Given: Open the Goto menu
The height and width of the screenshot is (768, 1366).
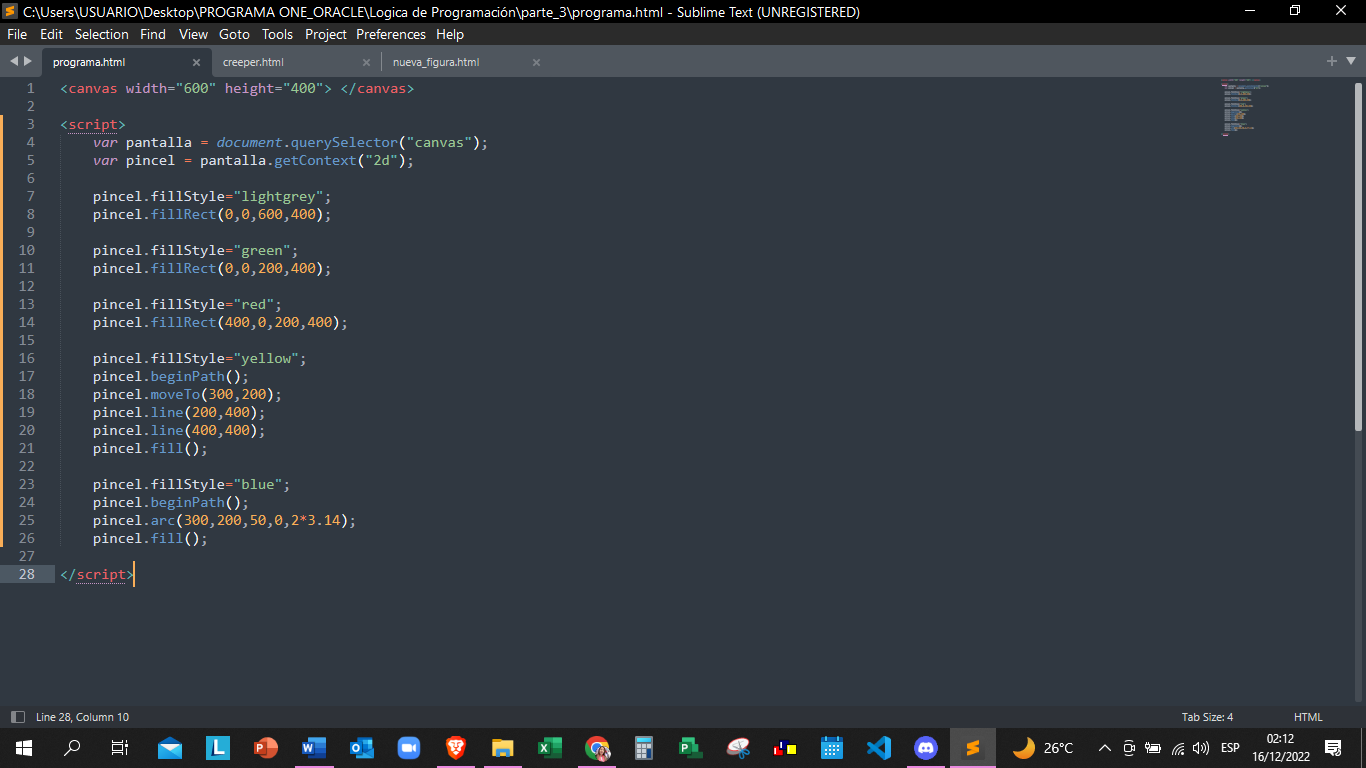Looking at the screenshot, I should pyautogui.click(x=234, y=34).
